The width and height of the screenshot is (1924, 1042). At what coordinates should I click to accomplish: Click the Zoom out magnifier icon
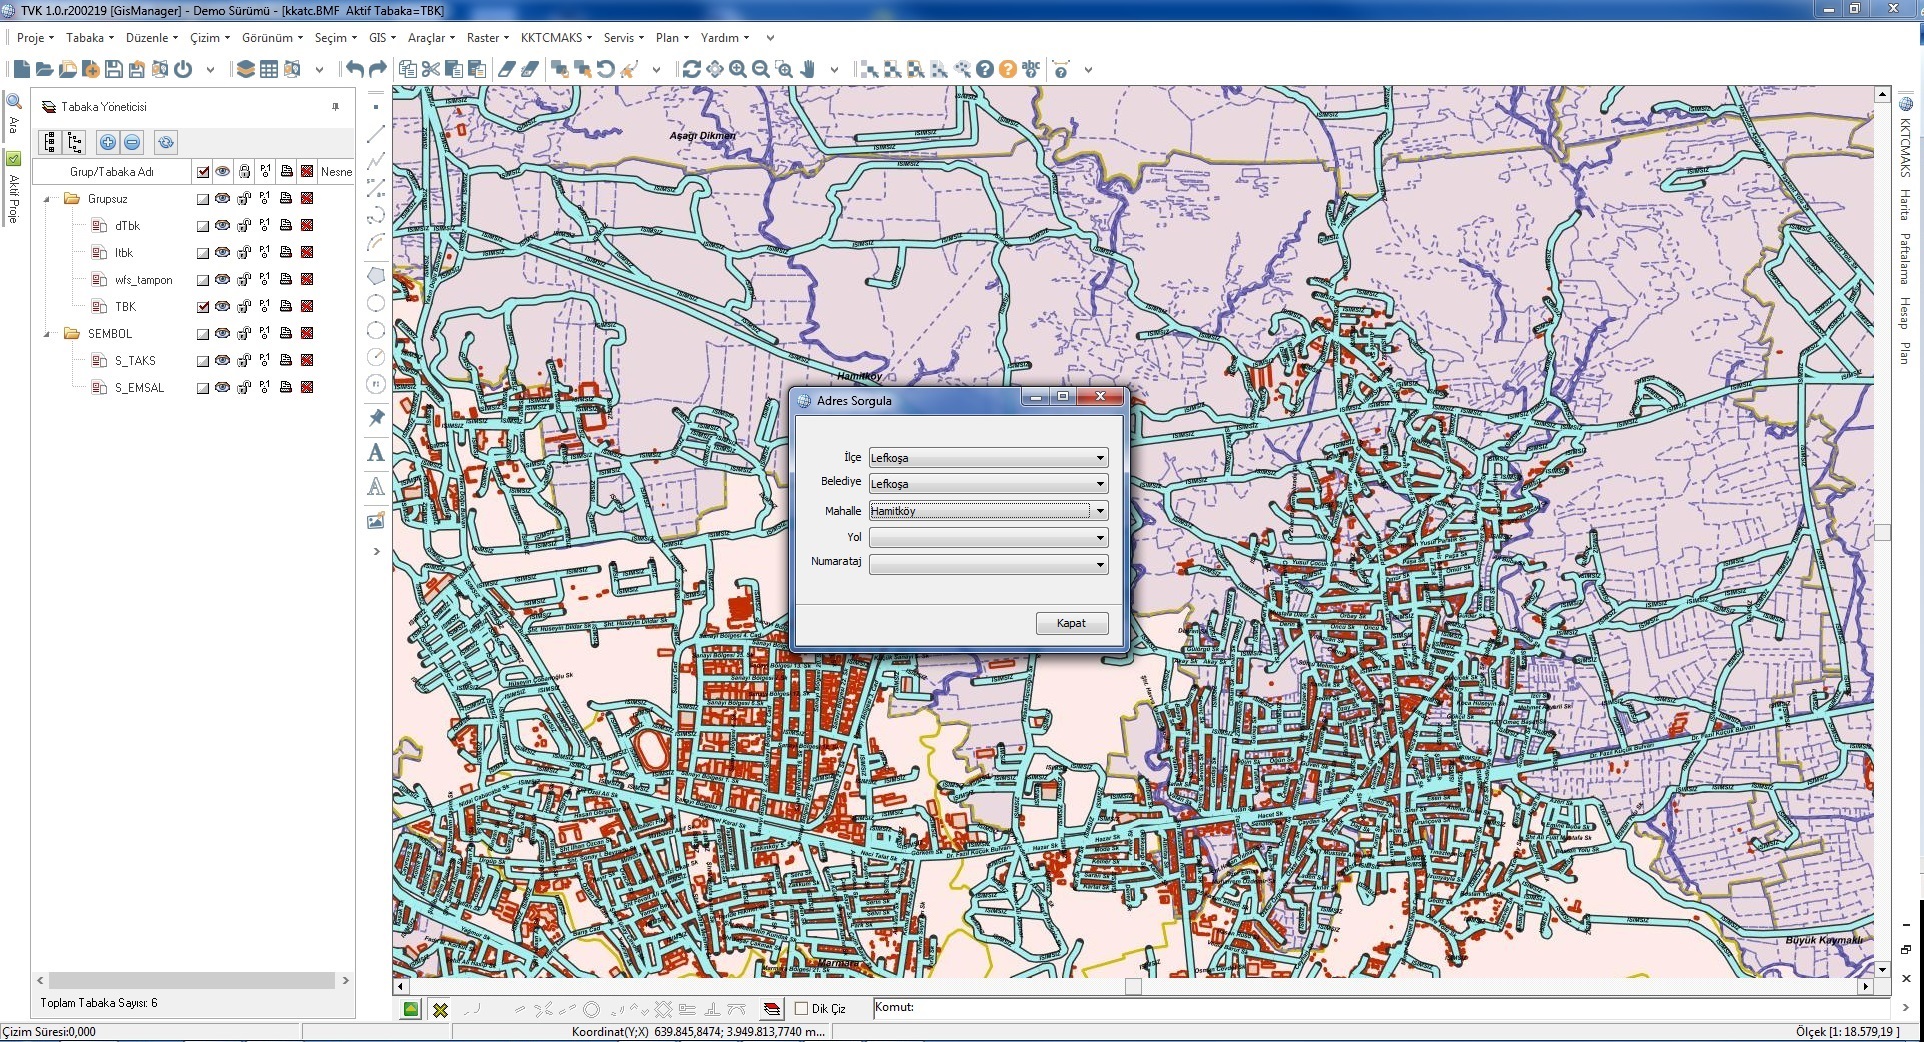(x=761, y=69)
